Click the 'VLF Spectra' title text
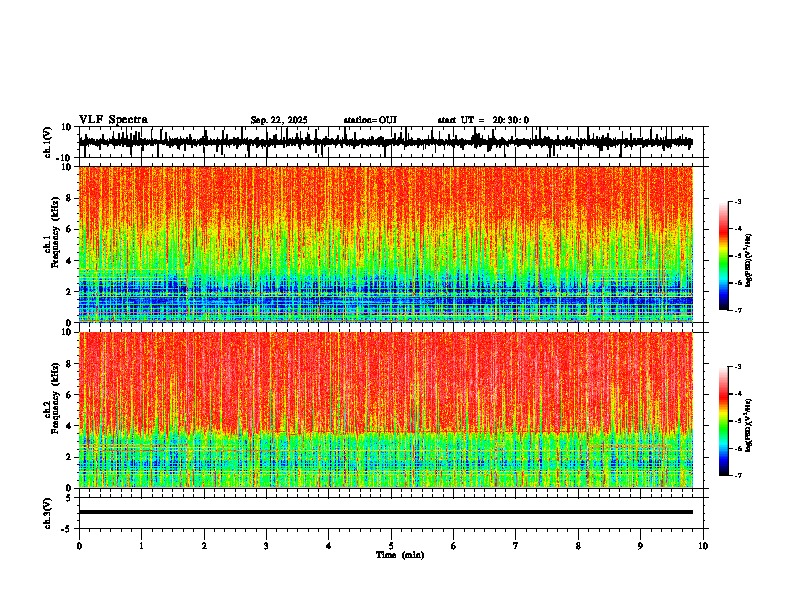The width and height of the screenshot is (792, 612). [x=113, y=120]
